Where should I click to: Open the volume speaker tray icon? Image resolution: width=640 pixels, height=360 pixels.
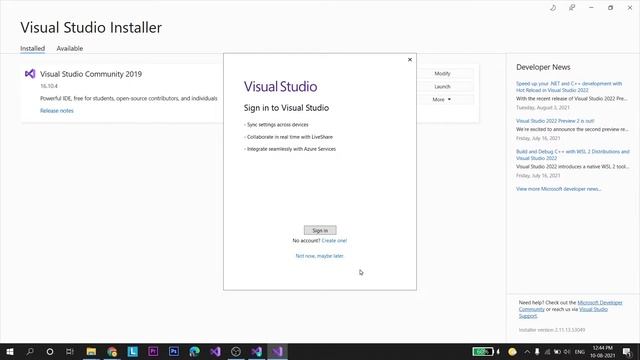tap(567, 351)
